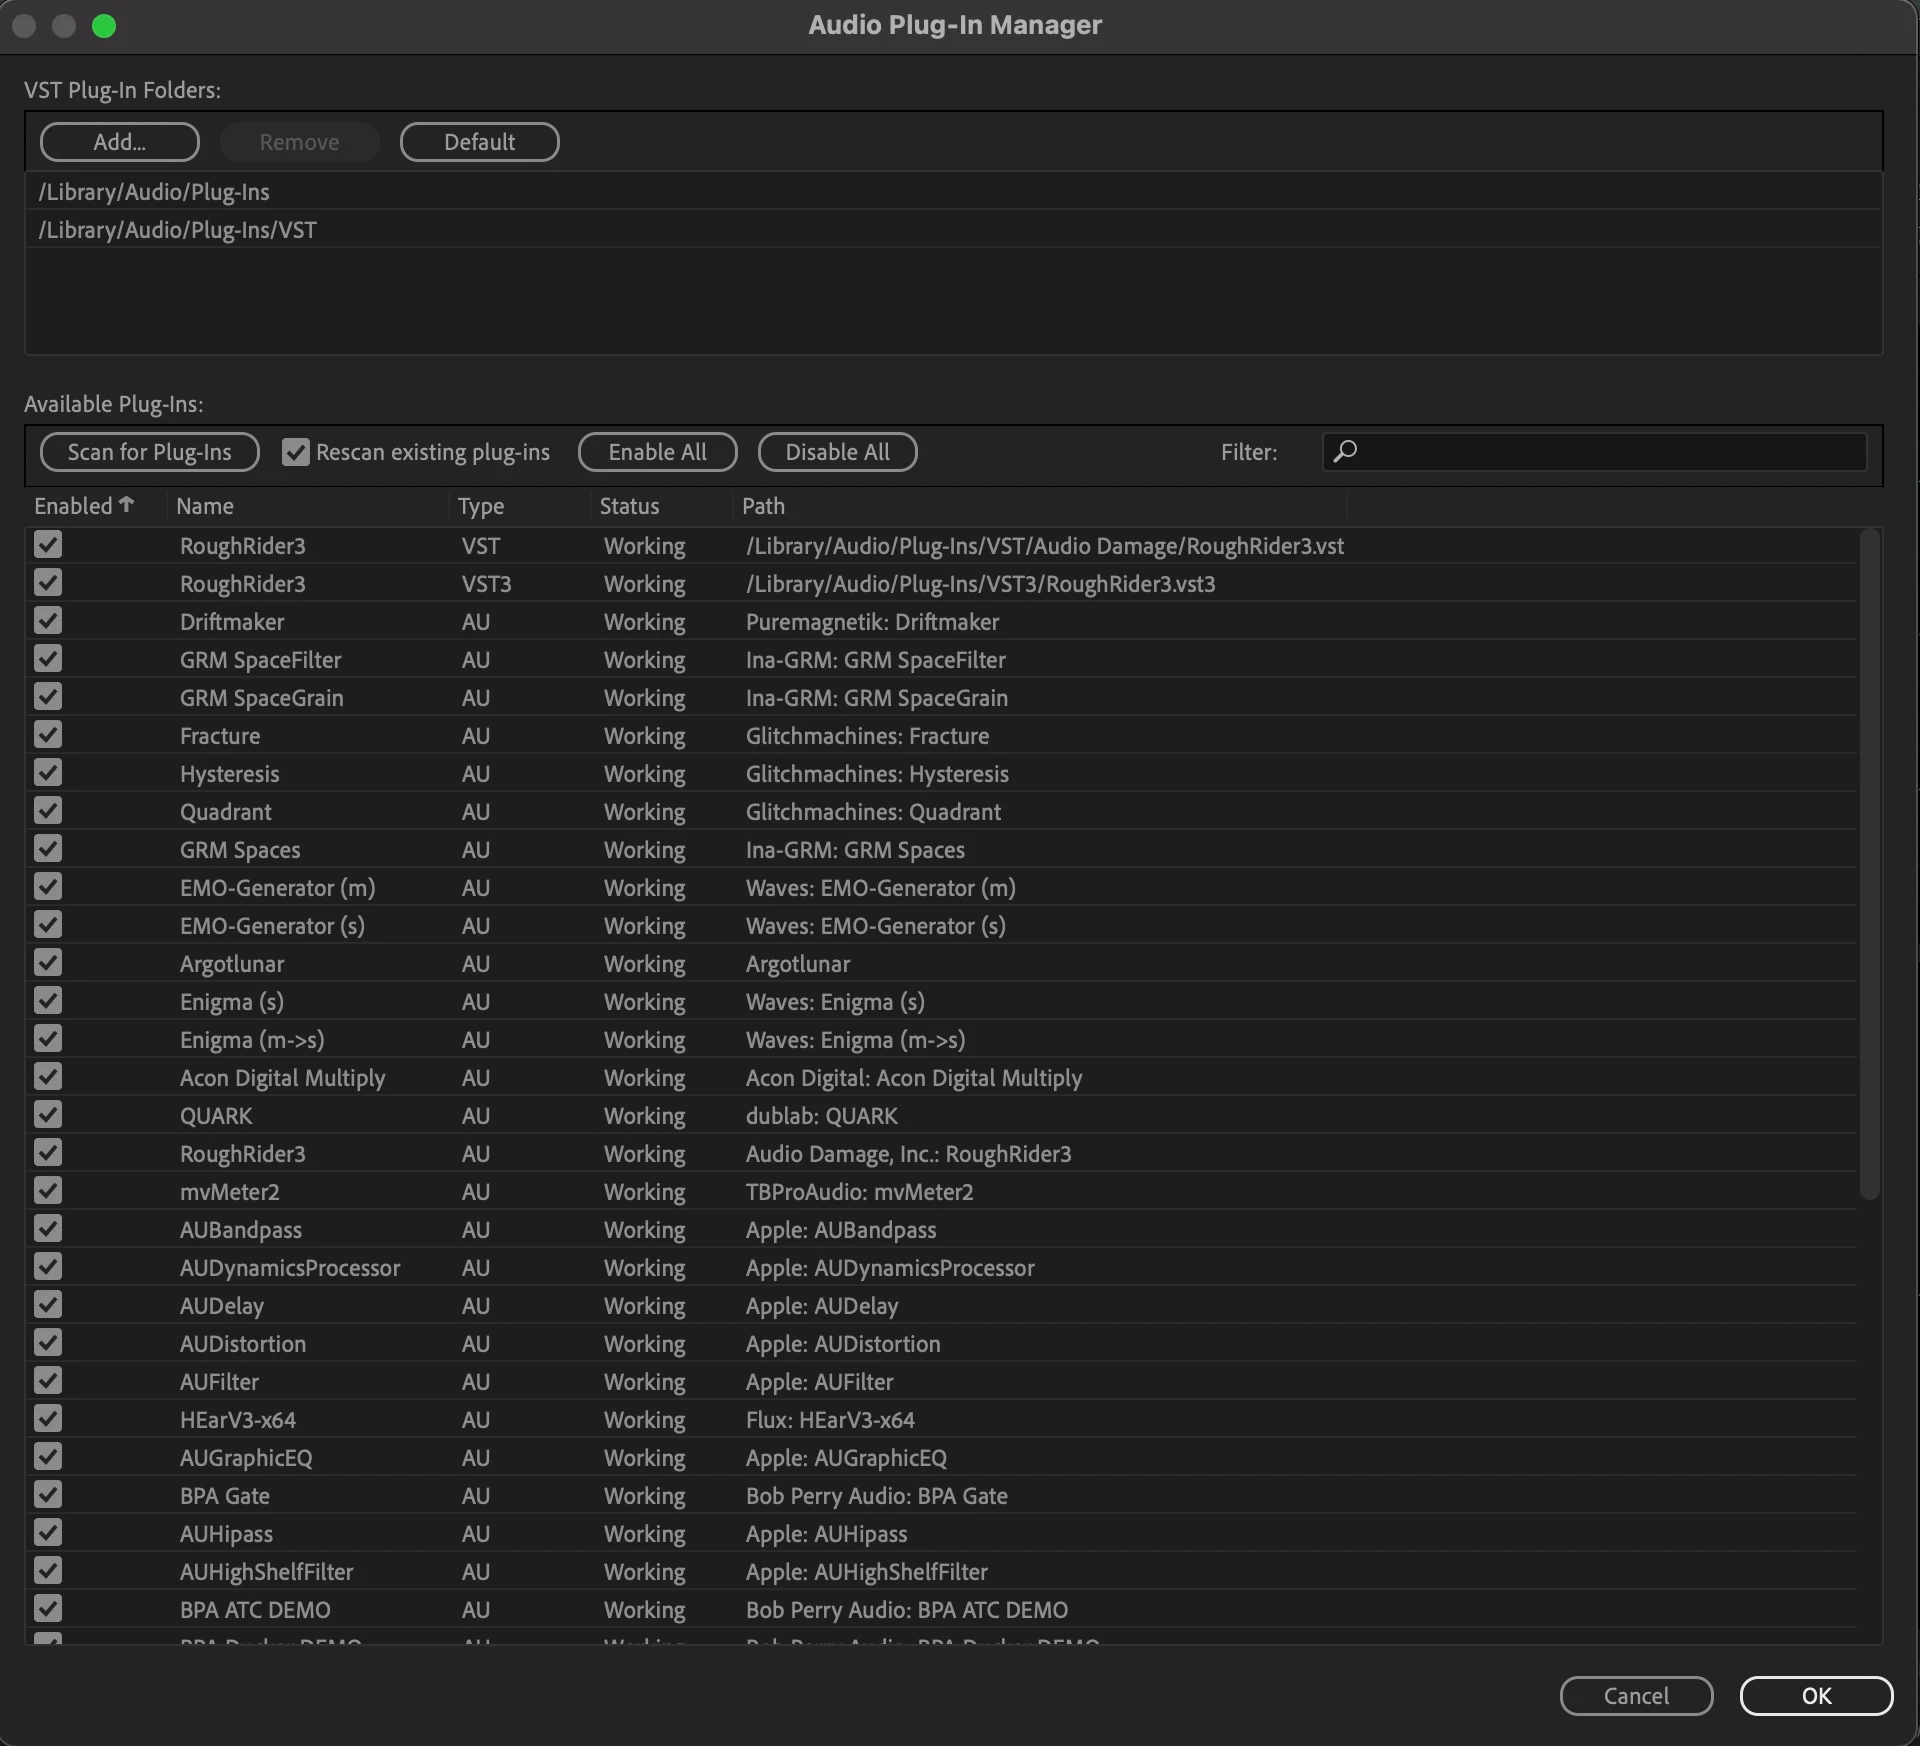Sort list by Name column header
The width and height of the screenshot is (1920, 1746).
coord(205,506)
